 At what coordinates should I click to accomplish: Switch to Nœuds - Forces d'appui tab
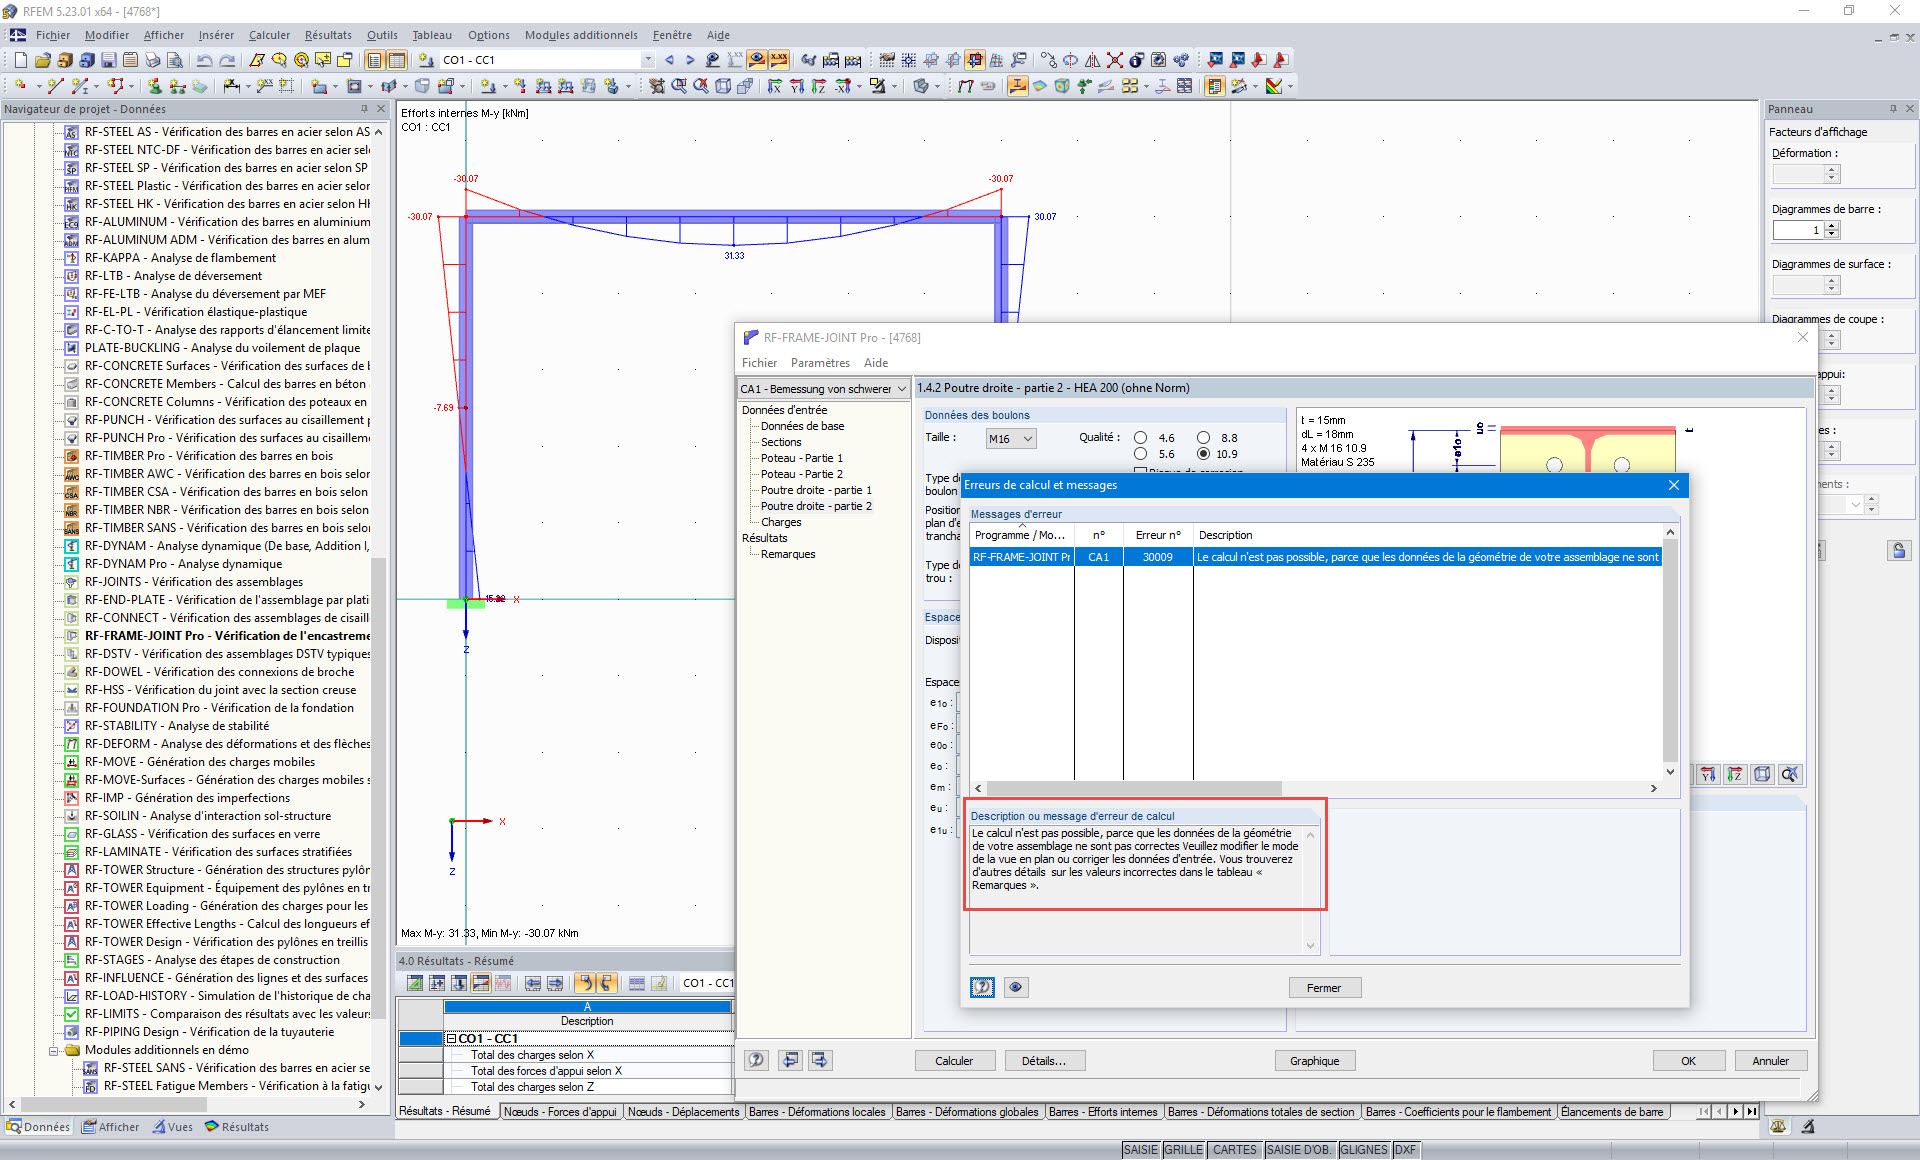pos(559,1112)
